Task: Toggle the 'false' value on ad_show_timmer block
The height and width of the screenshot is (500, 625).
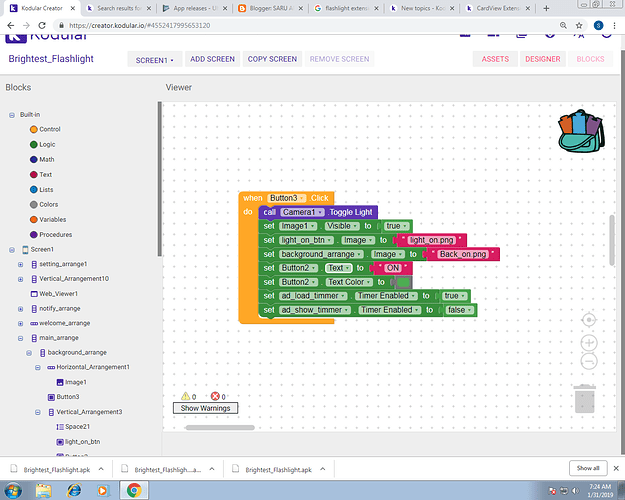Action: (x=459, y=310)
